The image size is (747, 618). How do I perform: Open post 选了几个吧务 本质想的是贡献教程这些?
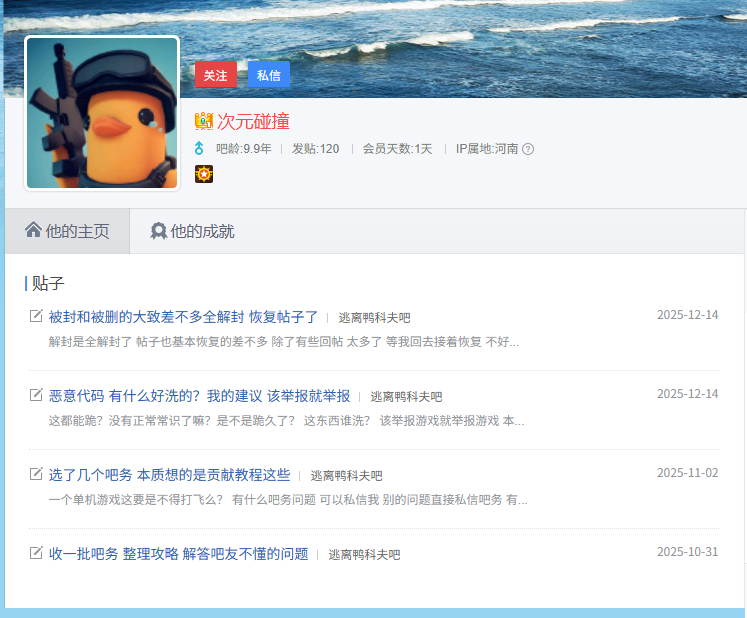[x=169, y=475]
